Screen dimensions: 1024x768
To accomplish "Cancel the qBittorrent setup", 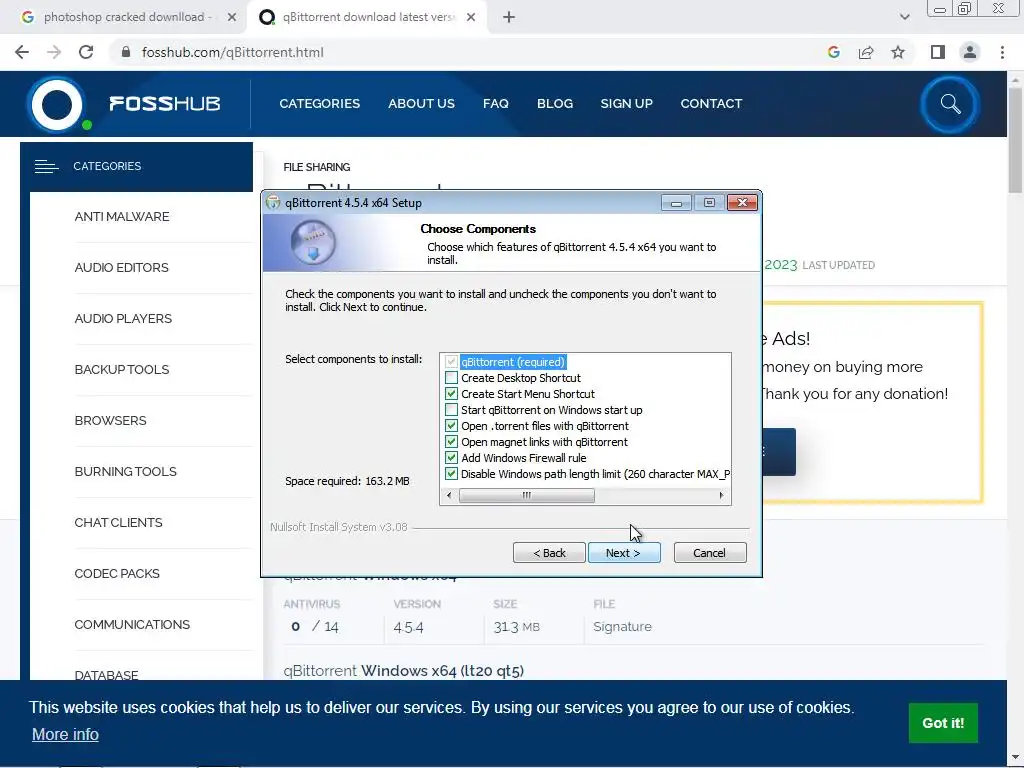I will (x=710, y=552).
